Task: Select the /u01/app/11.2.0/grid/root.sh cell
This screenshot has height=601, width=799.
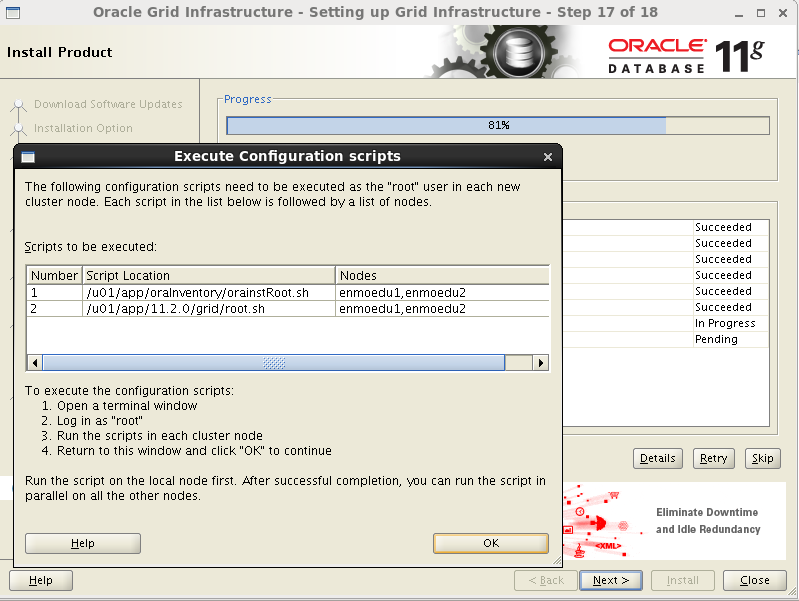Action: [208, 309]
